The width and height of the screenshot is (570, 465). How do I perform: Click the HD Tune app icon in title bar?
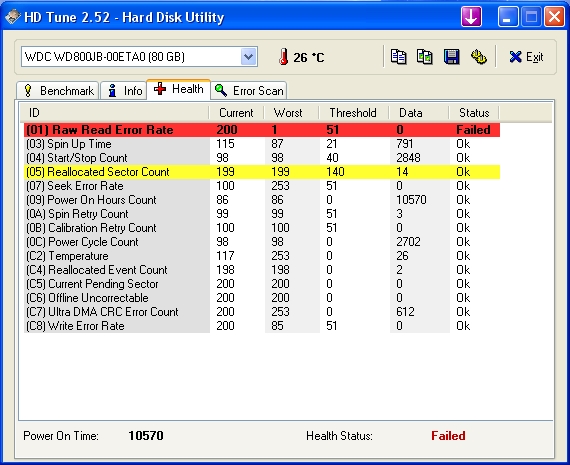[x=12, y=17]
